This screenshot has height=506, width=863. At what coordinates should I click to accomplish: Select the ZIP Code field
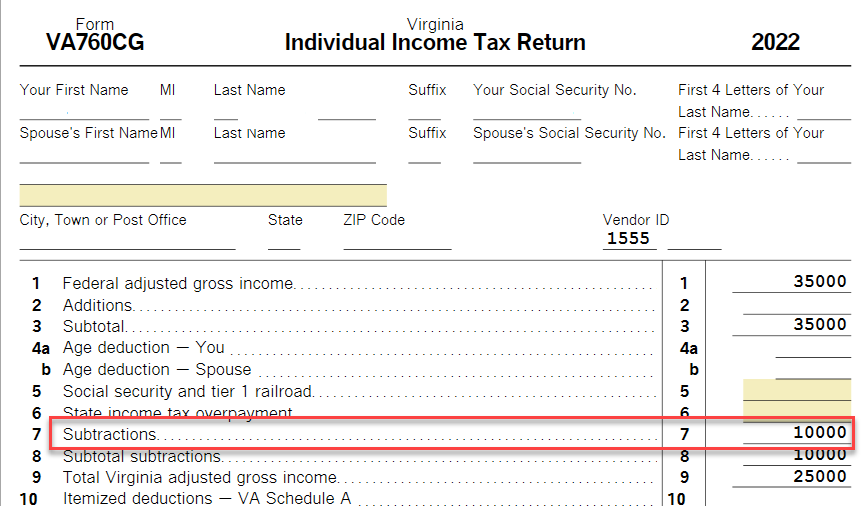397,241
